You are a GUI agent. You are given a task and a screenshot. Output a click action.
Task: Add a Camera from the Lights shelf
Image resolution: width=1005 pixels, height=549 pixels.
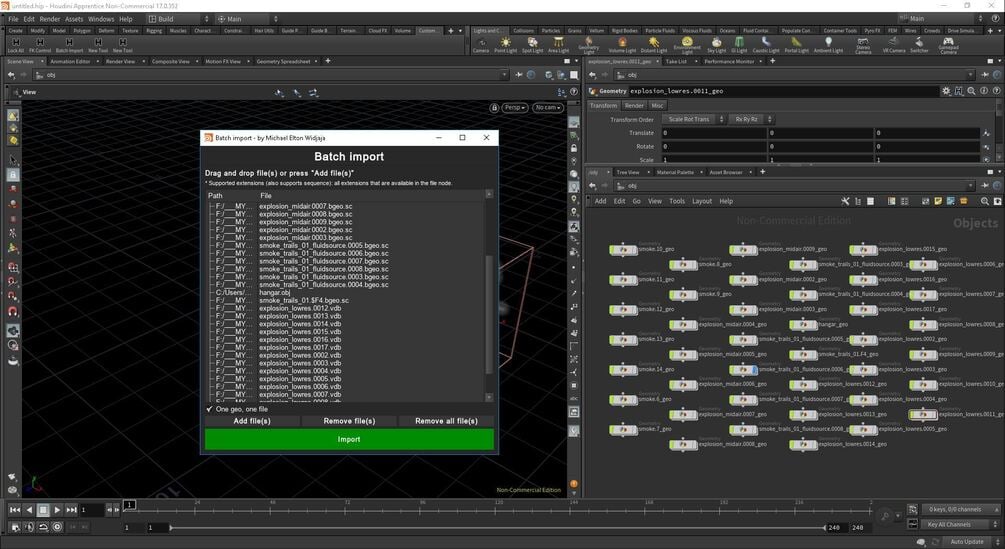click(481, 45)
